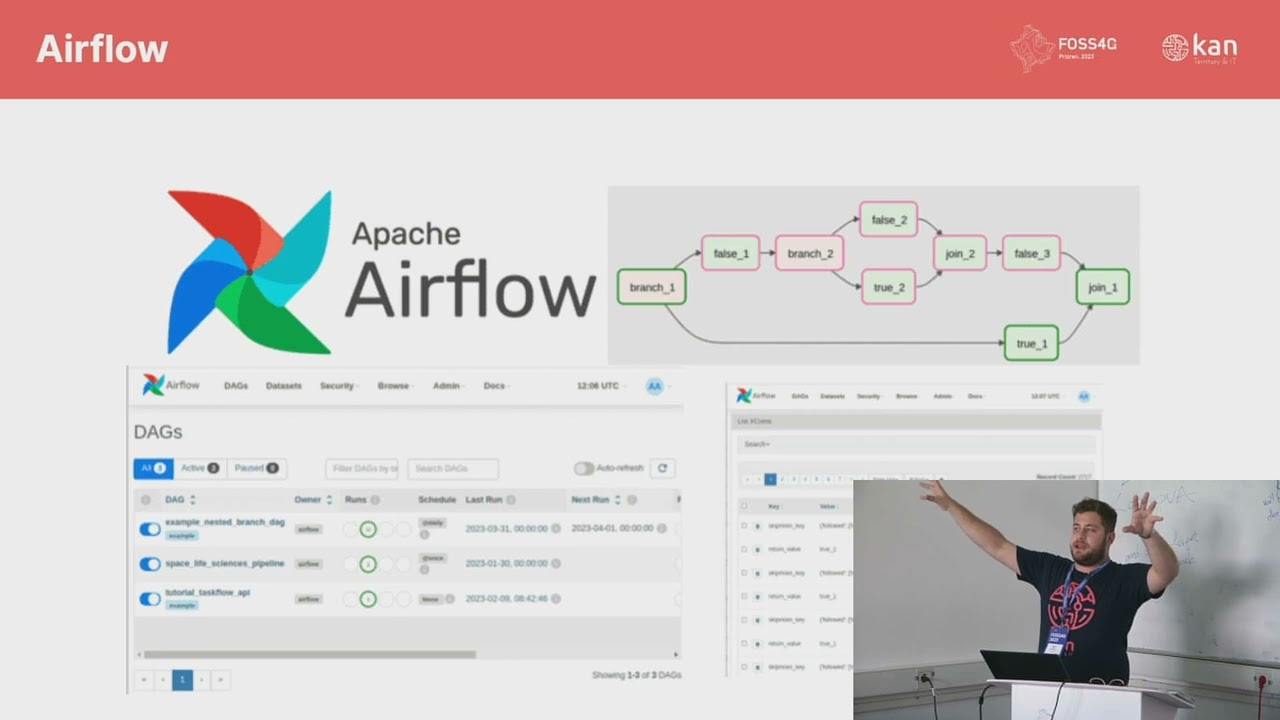Click the false_1 node in the graph
This screenshot has width=1280, height=720.
coord(730,253)
